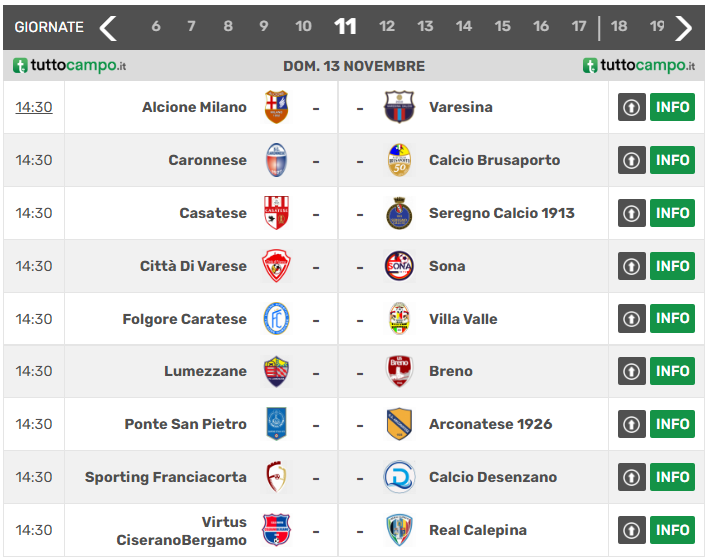Open the Seregno Calcio 1913 team name

tap(501, 213)
